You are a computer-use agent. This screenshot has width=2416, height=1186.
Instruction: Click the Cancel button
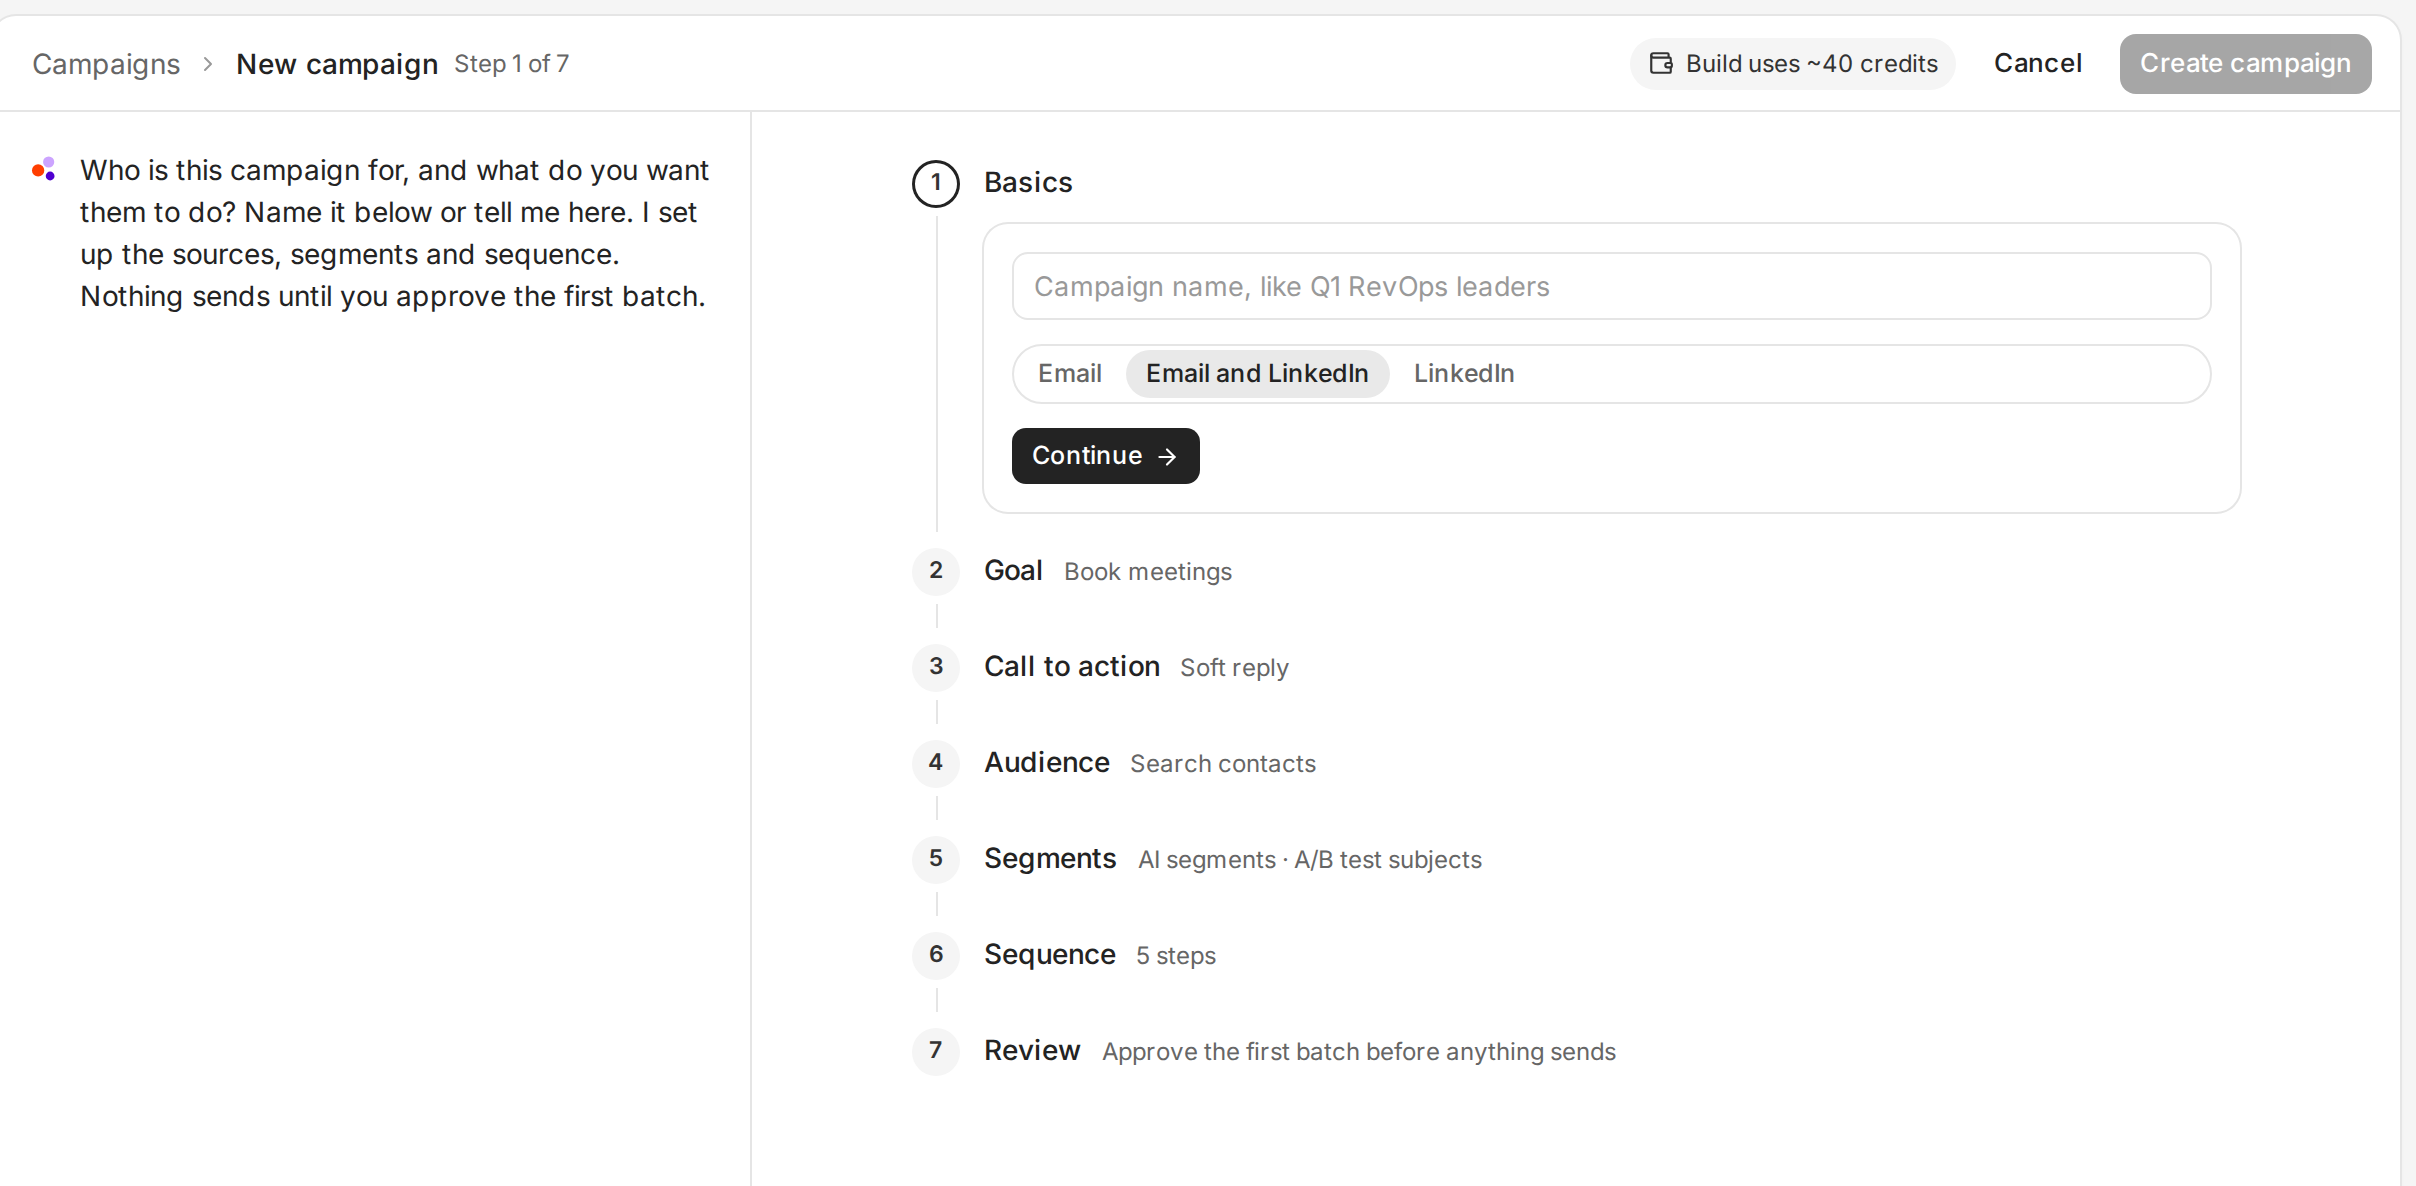[x=2038, y=64]
